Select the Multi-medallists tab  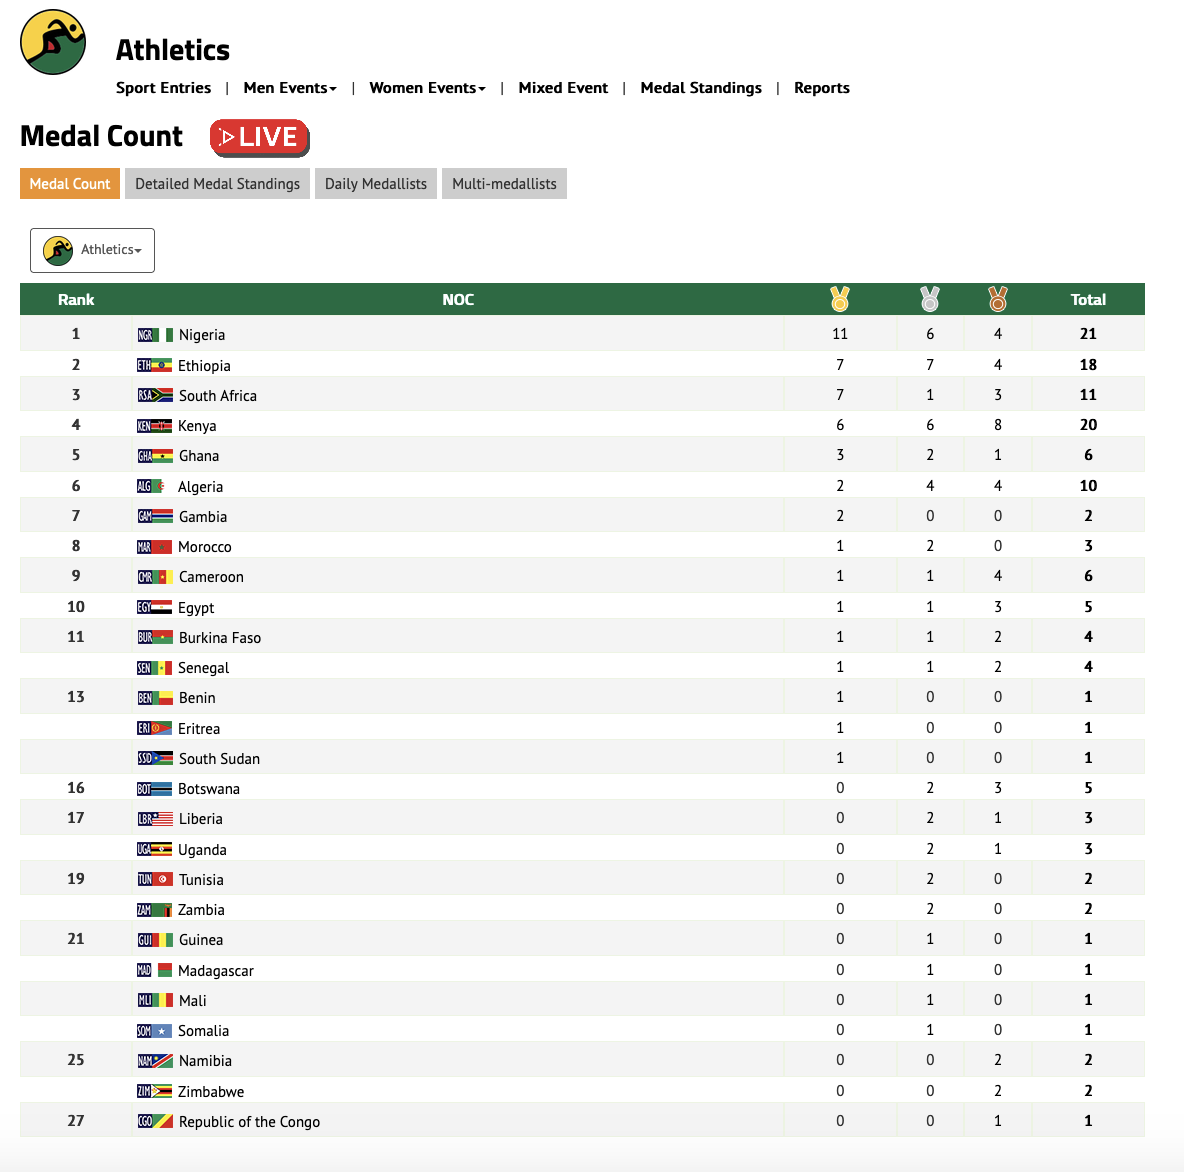point(504,184)
